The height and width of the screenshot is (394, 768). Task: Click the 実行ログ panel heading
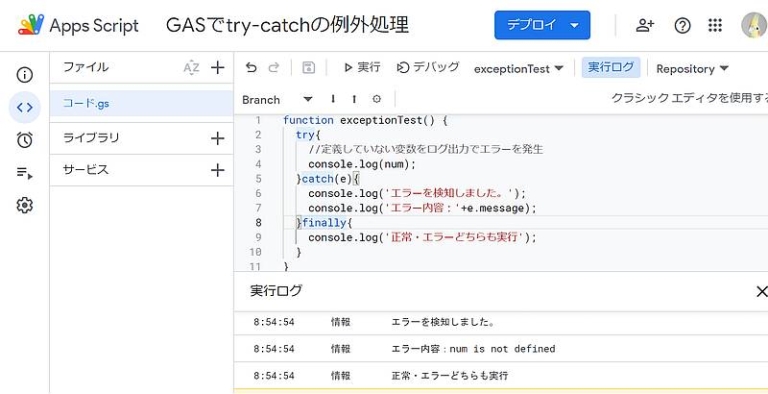(276, 291)
